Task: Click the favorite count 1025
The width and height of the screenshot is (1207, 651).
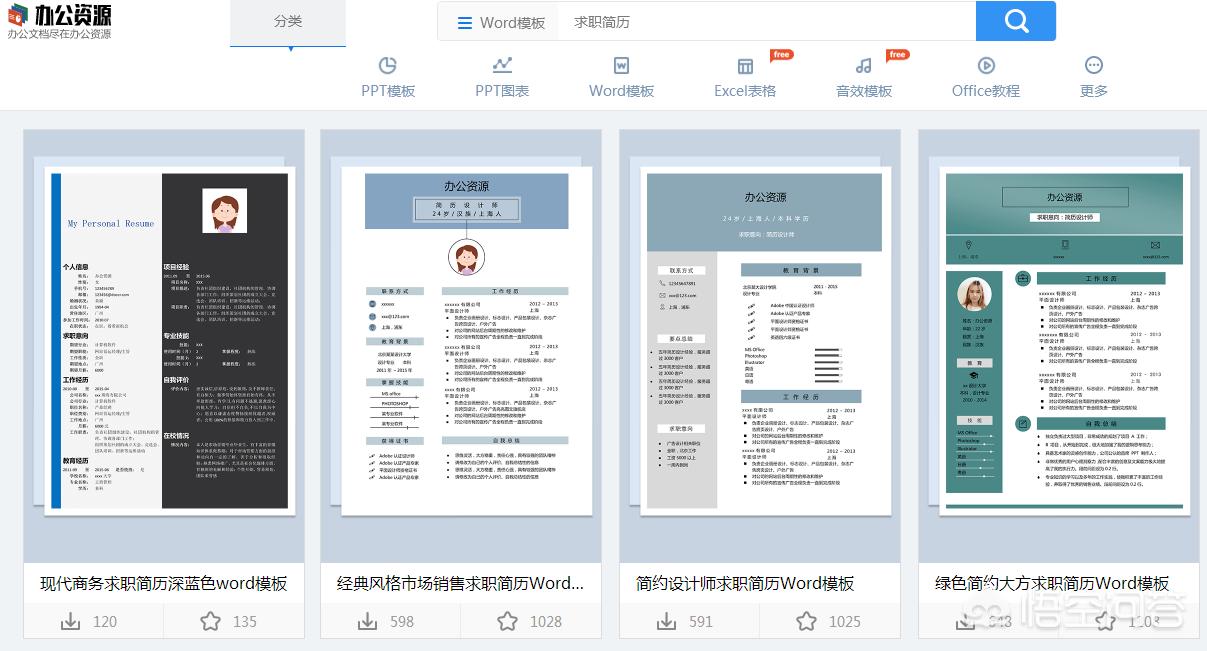Action: click(x=845, y=621)
